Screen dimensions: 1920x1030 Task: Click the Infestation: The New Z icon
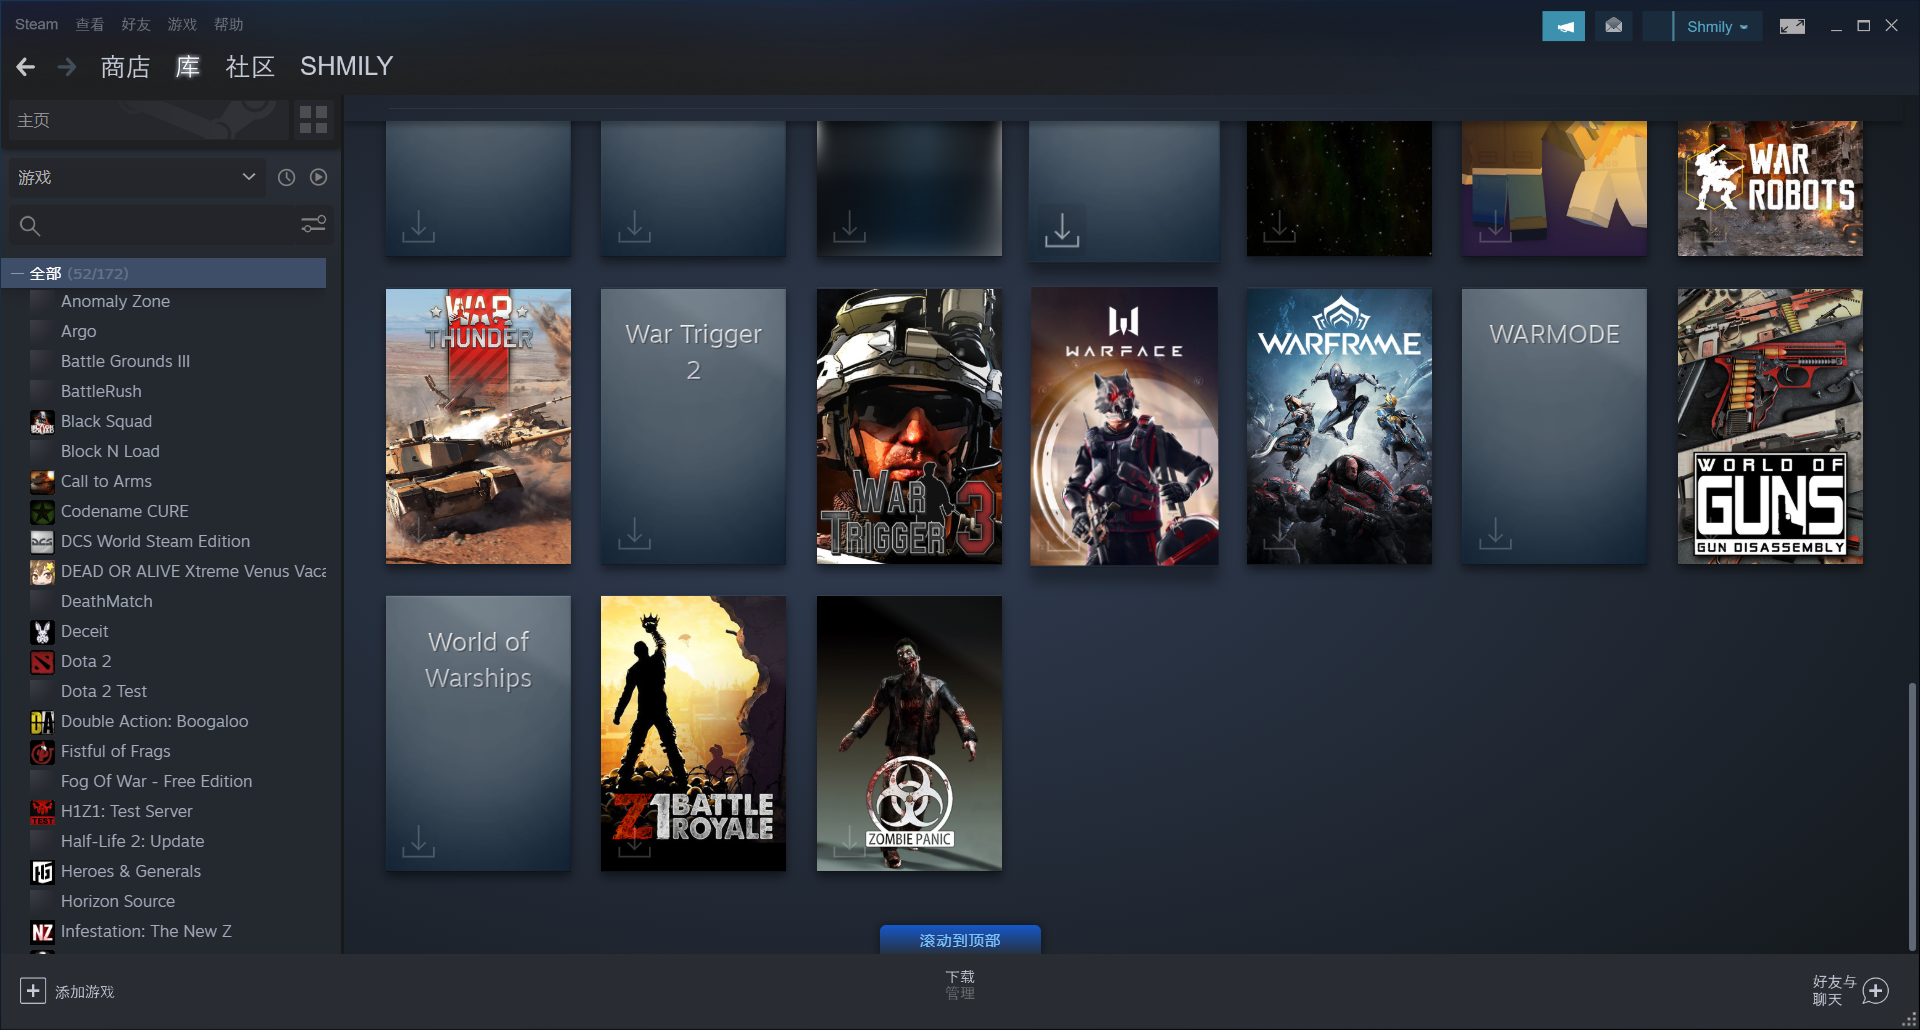coord(42,932)
